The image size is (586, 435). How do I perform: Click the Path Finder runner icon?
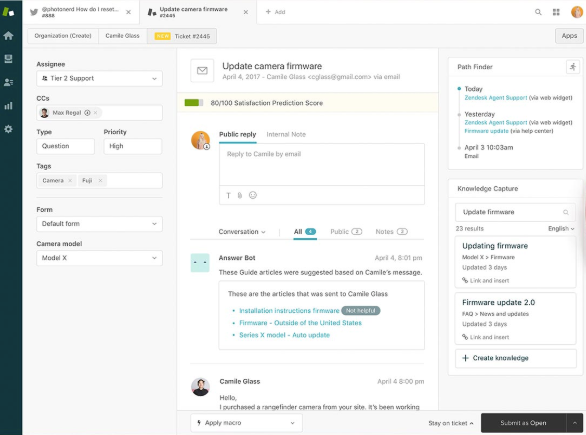point(573,67)
